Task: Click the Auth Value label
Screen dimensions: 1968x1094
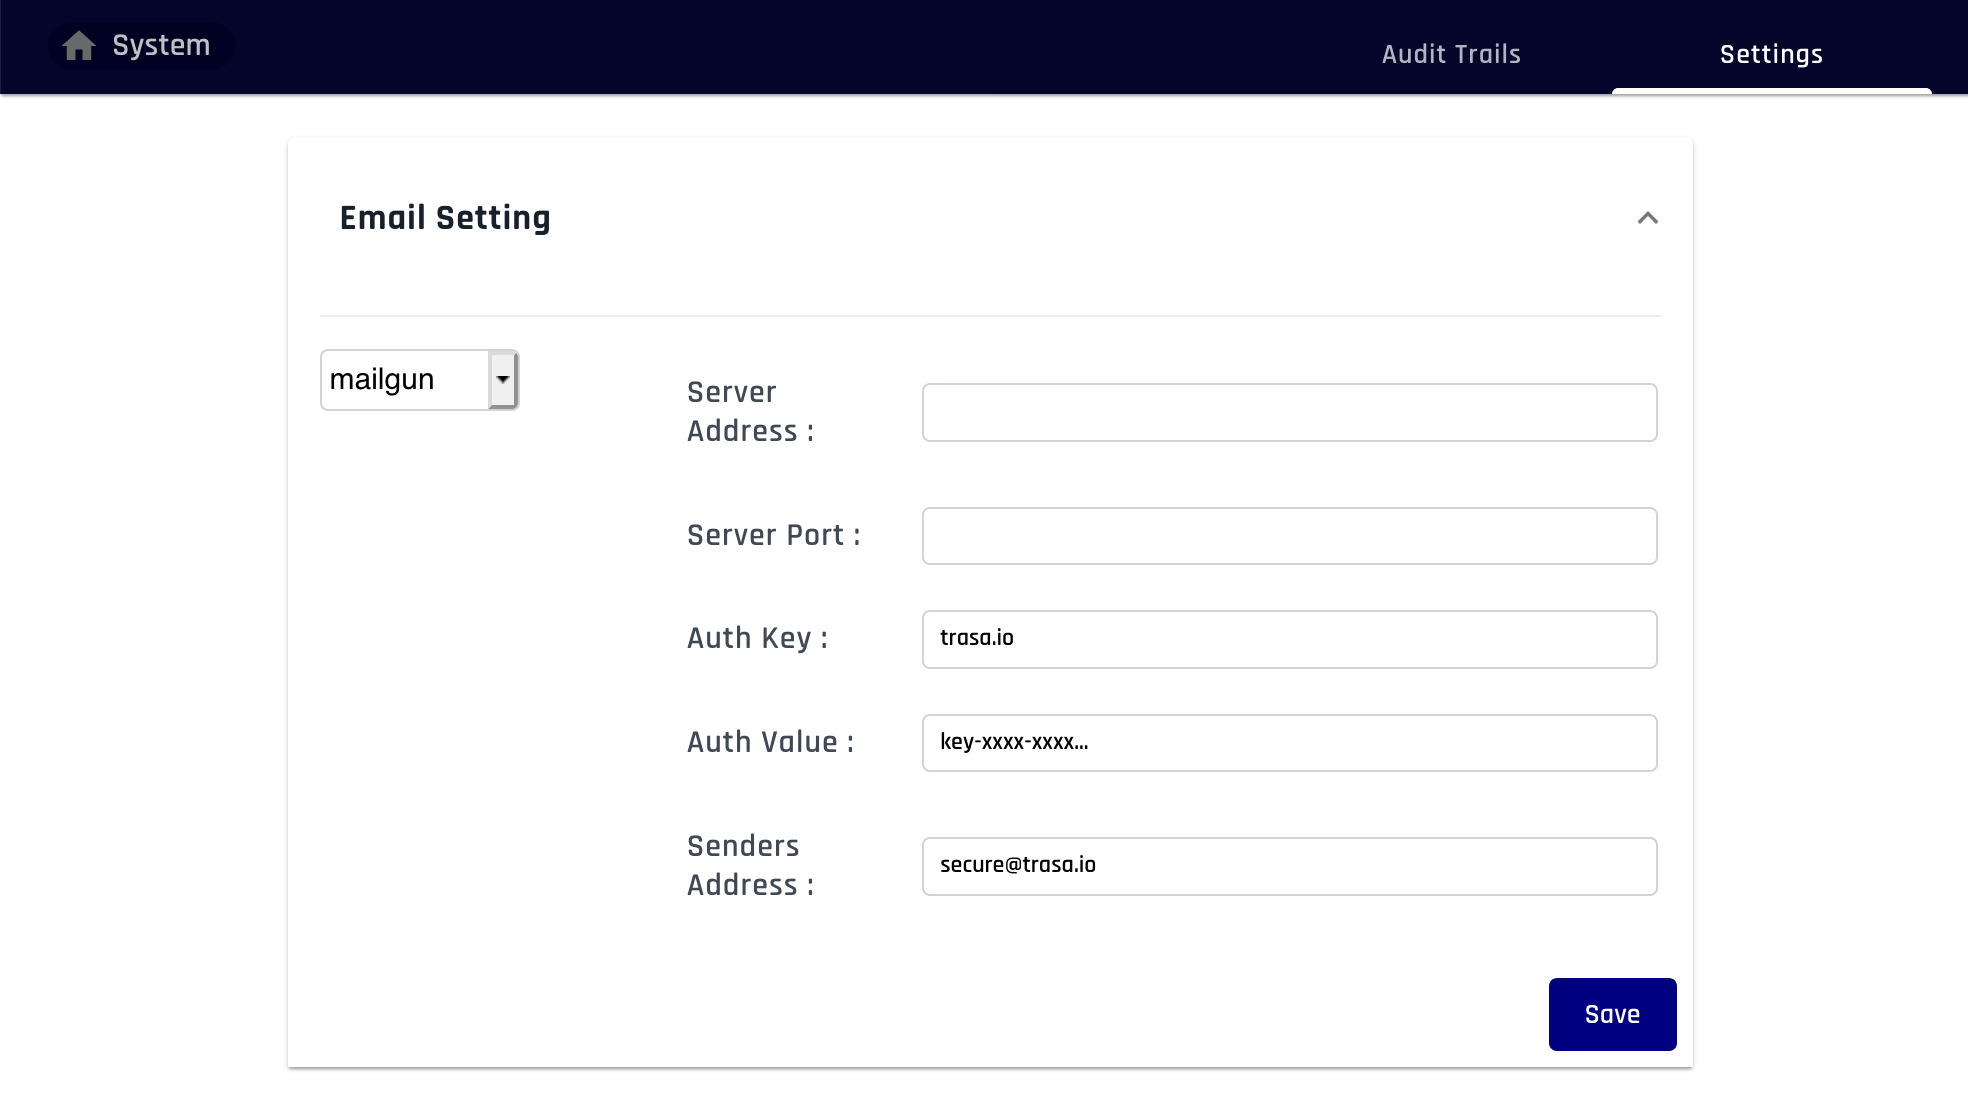Action: click(769, 743)
